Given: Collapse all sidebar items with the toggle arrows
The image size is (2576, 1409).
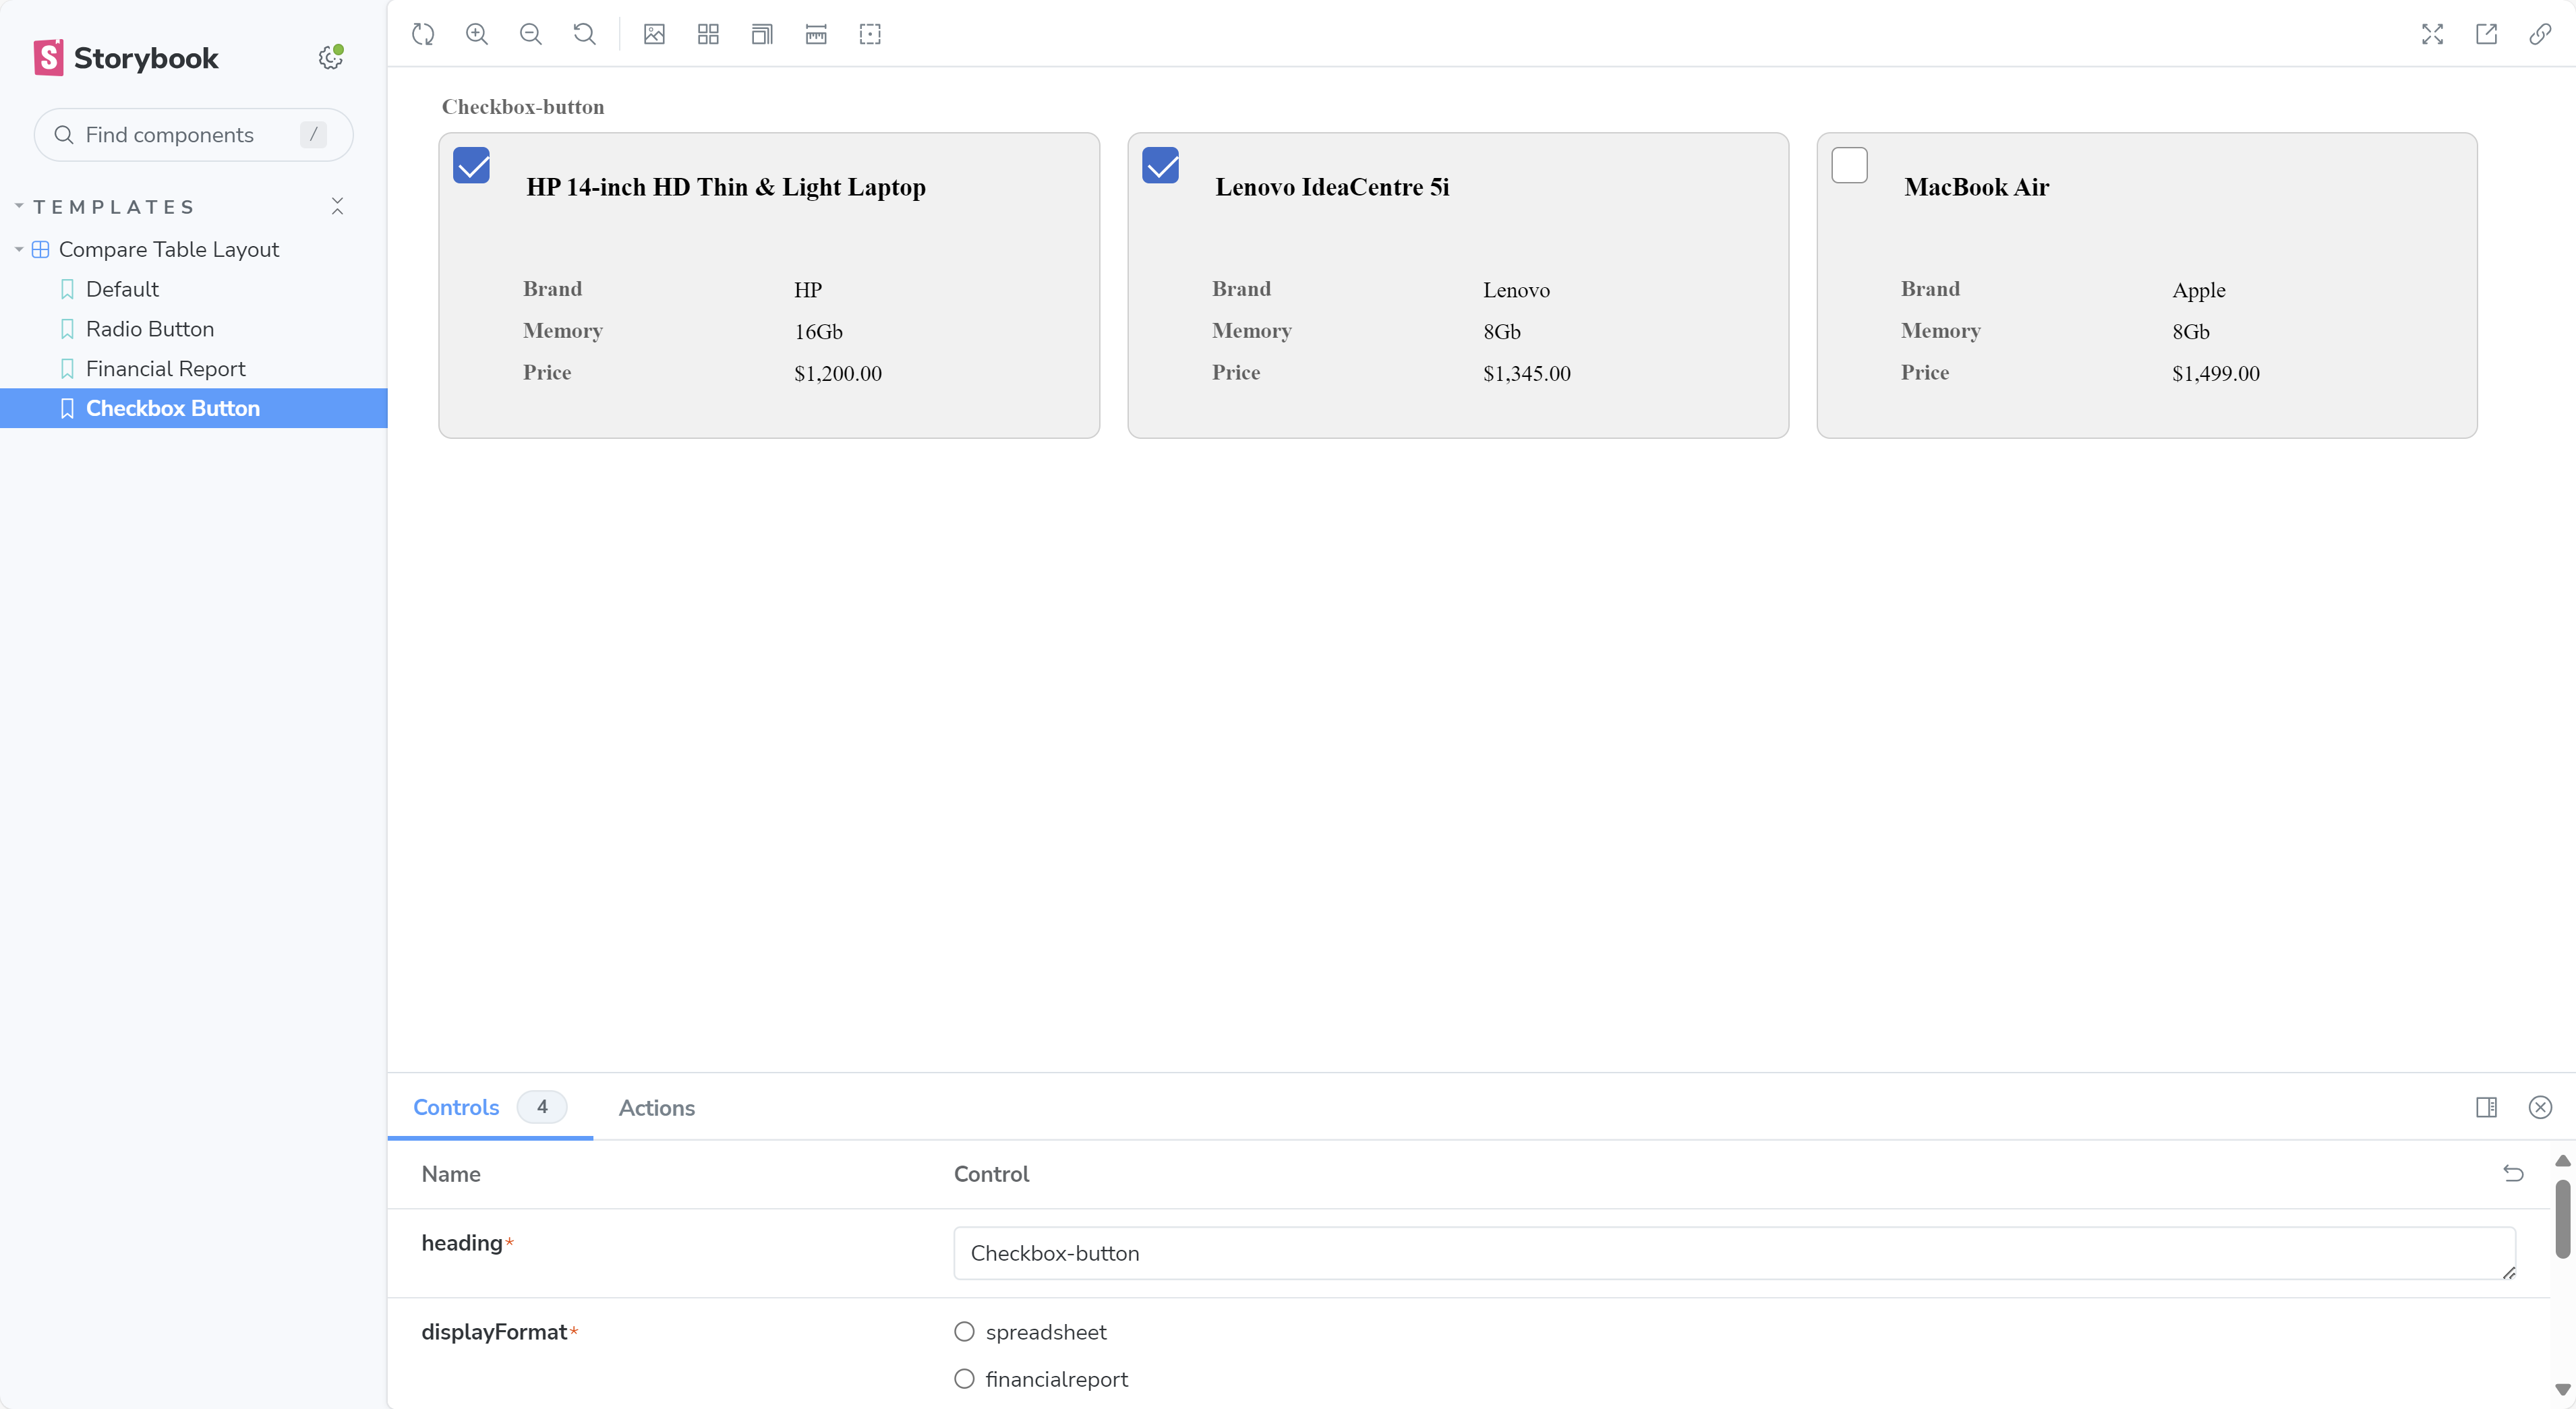Looking at the screenshot, I should (337, 206).
